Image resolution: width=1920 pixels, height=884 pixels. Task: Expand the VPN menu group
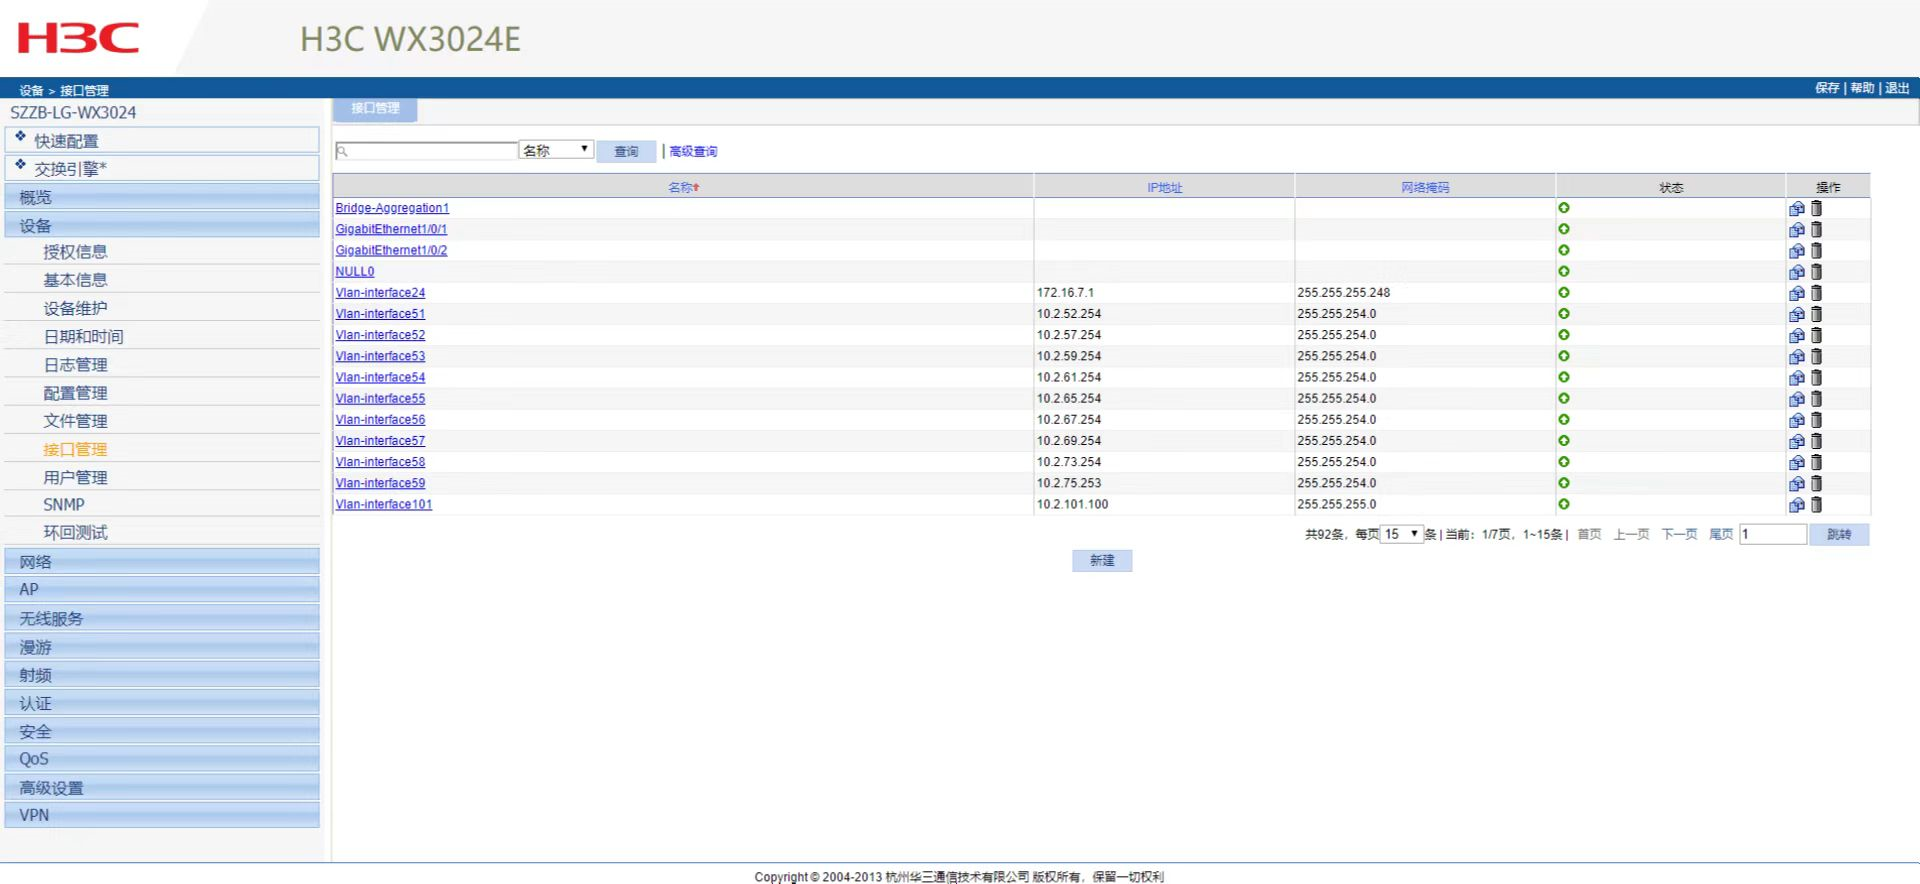point(162,815)
